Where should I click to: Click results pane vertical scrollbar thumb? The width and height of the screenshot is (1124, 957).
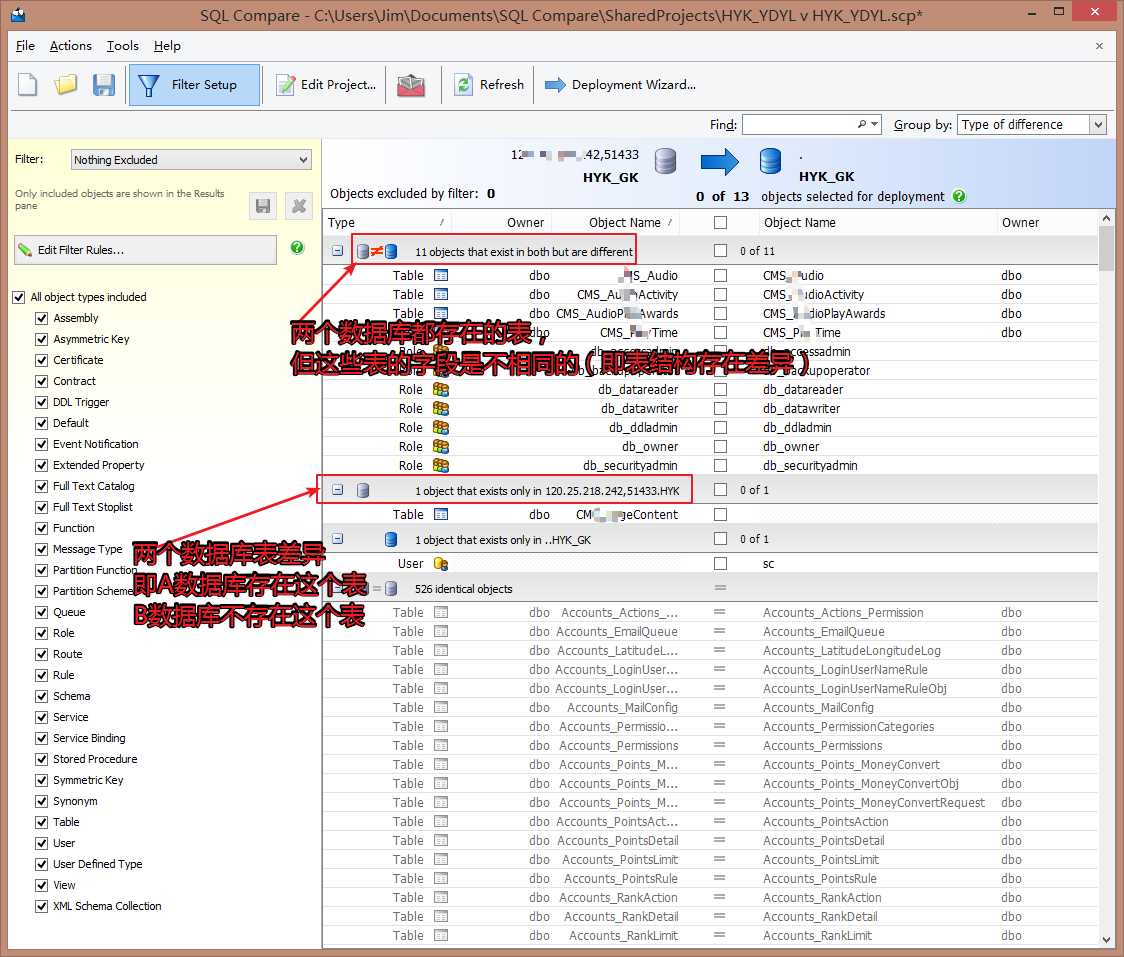click(x=1106, y=247)
